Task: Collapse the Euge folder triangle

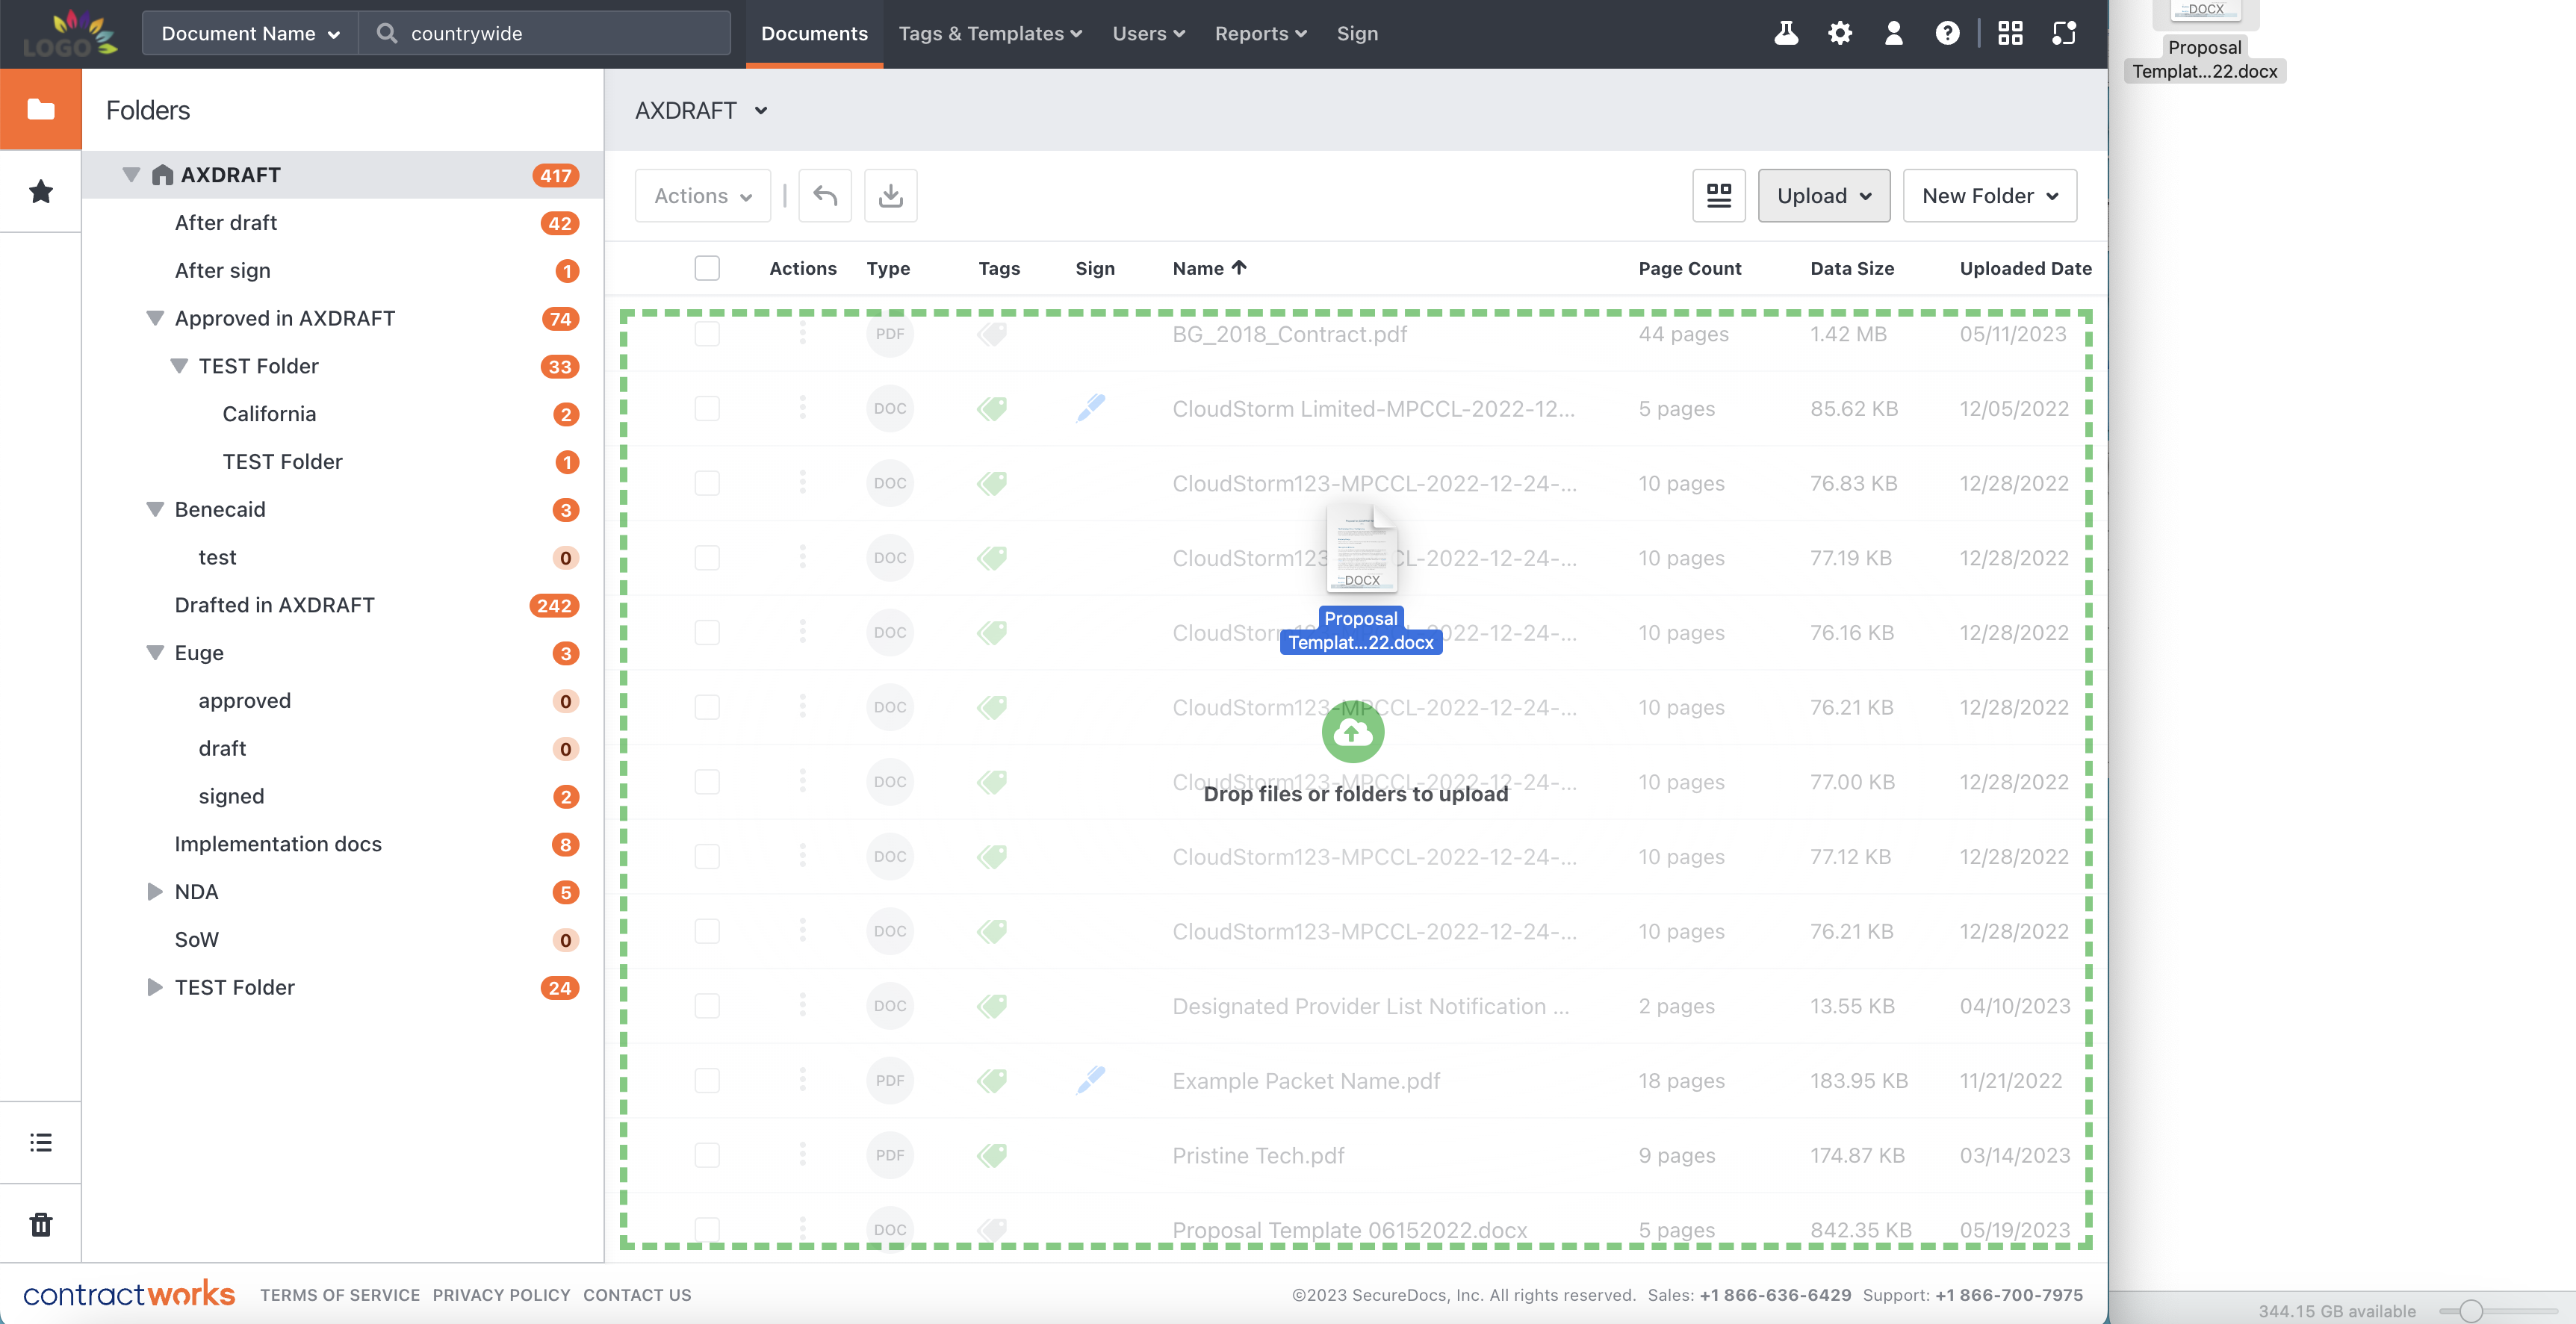Action: [x=155, y=652]
